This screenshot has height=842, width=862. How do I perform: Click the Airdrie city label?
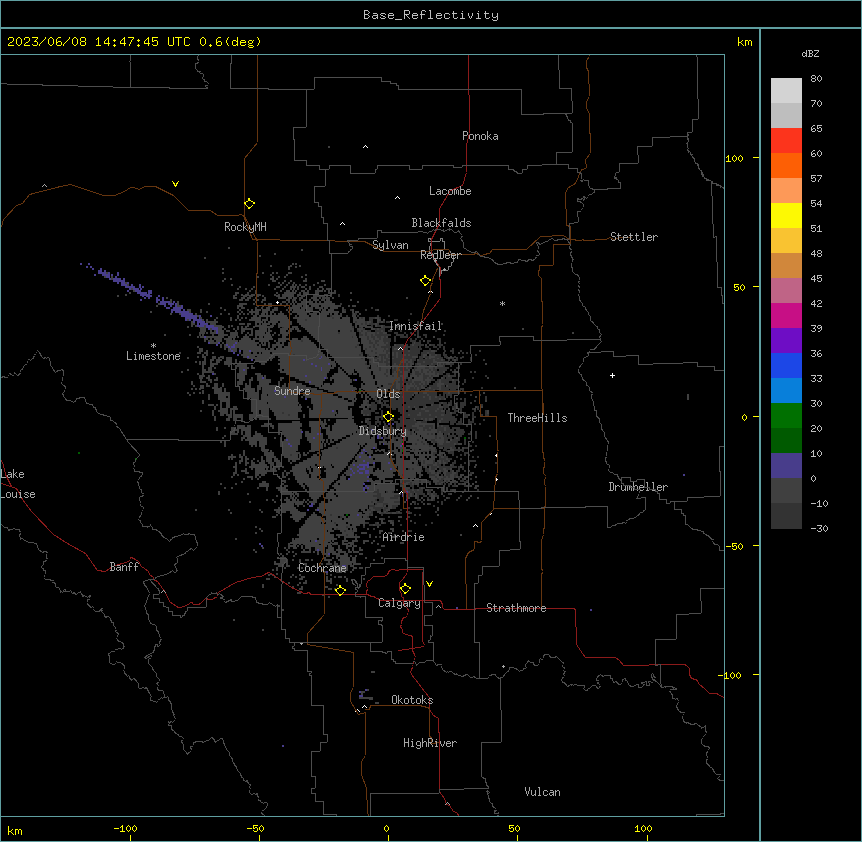404,537
